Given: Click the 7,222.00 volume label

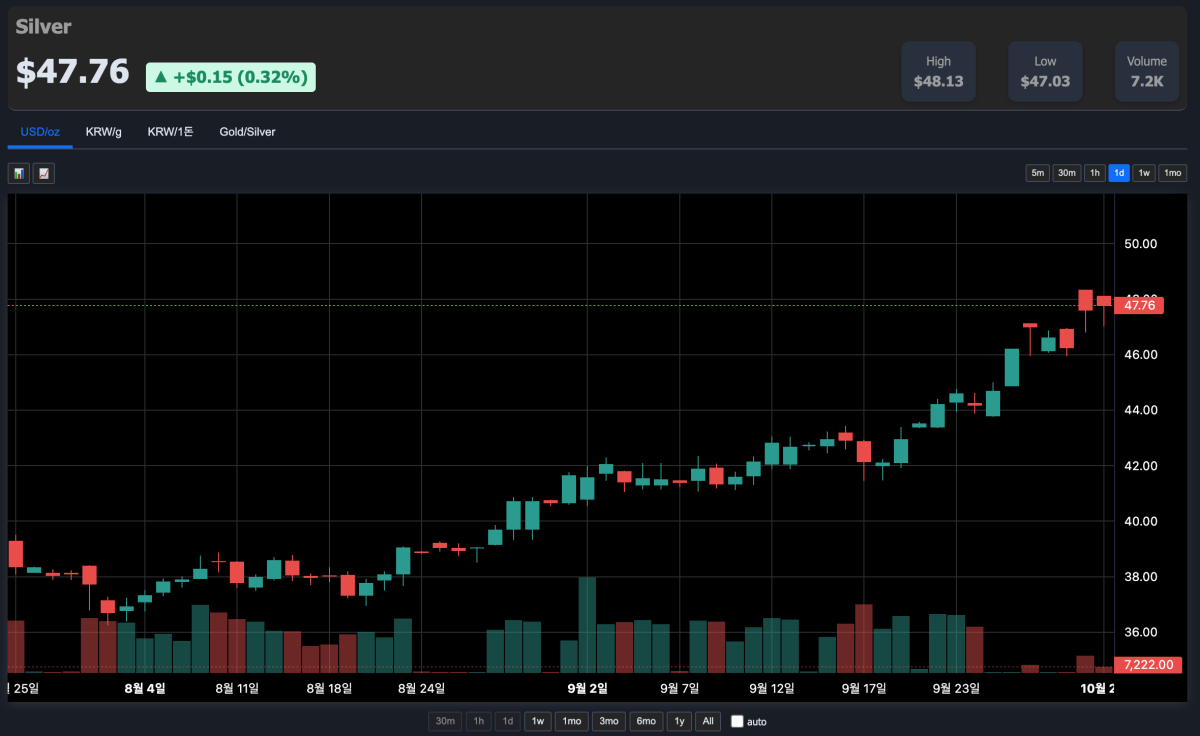Looking at the screenshot, I should [x=1147, y=664].
